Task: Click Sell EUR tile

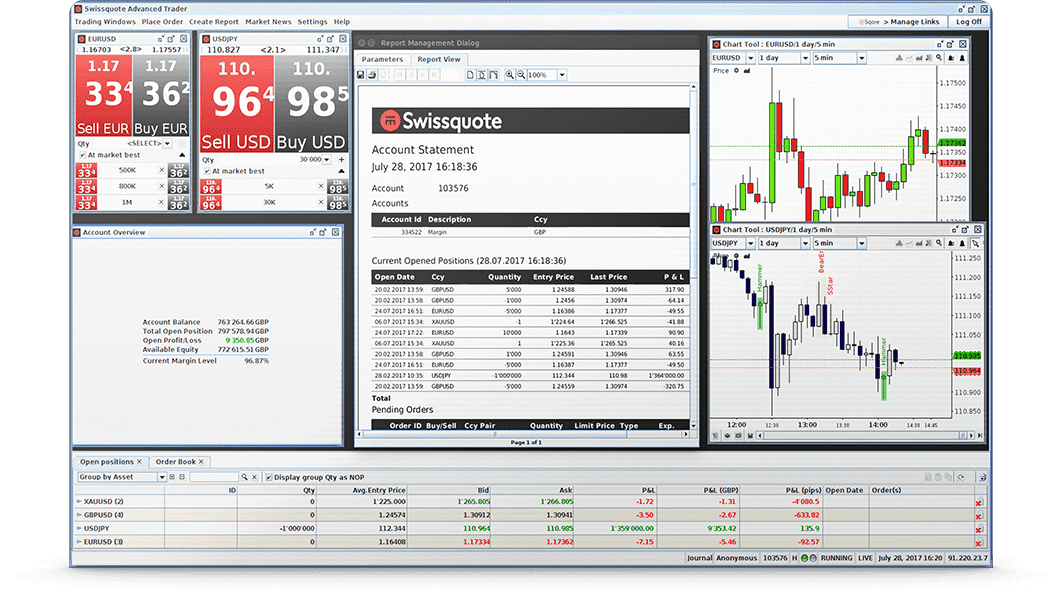Action: pos(103,96)
